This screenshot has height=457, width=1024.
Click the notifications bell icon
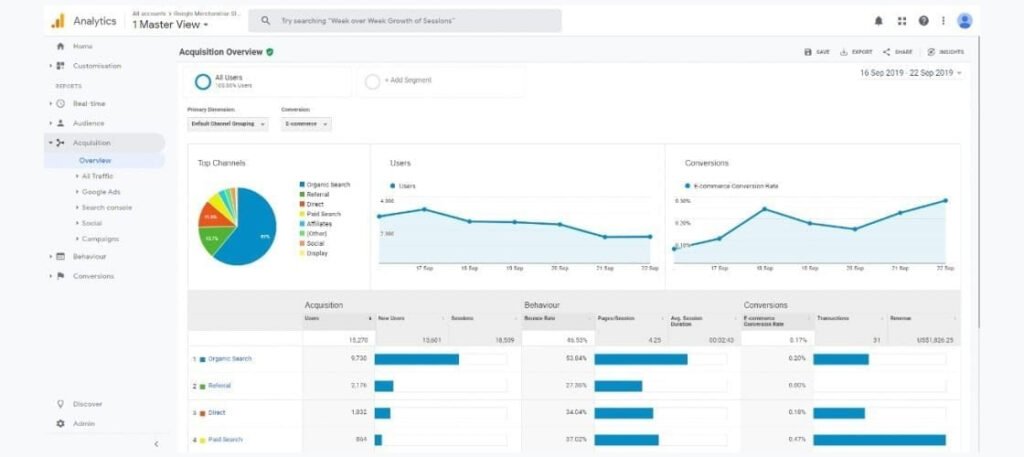[x=879, y=21]
